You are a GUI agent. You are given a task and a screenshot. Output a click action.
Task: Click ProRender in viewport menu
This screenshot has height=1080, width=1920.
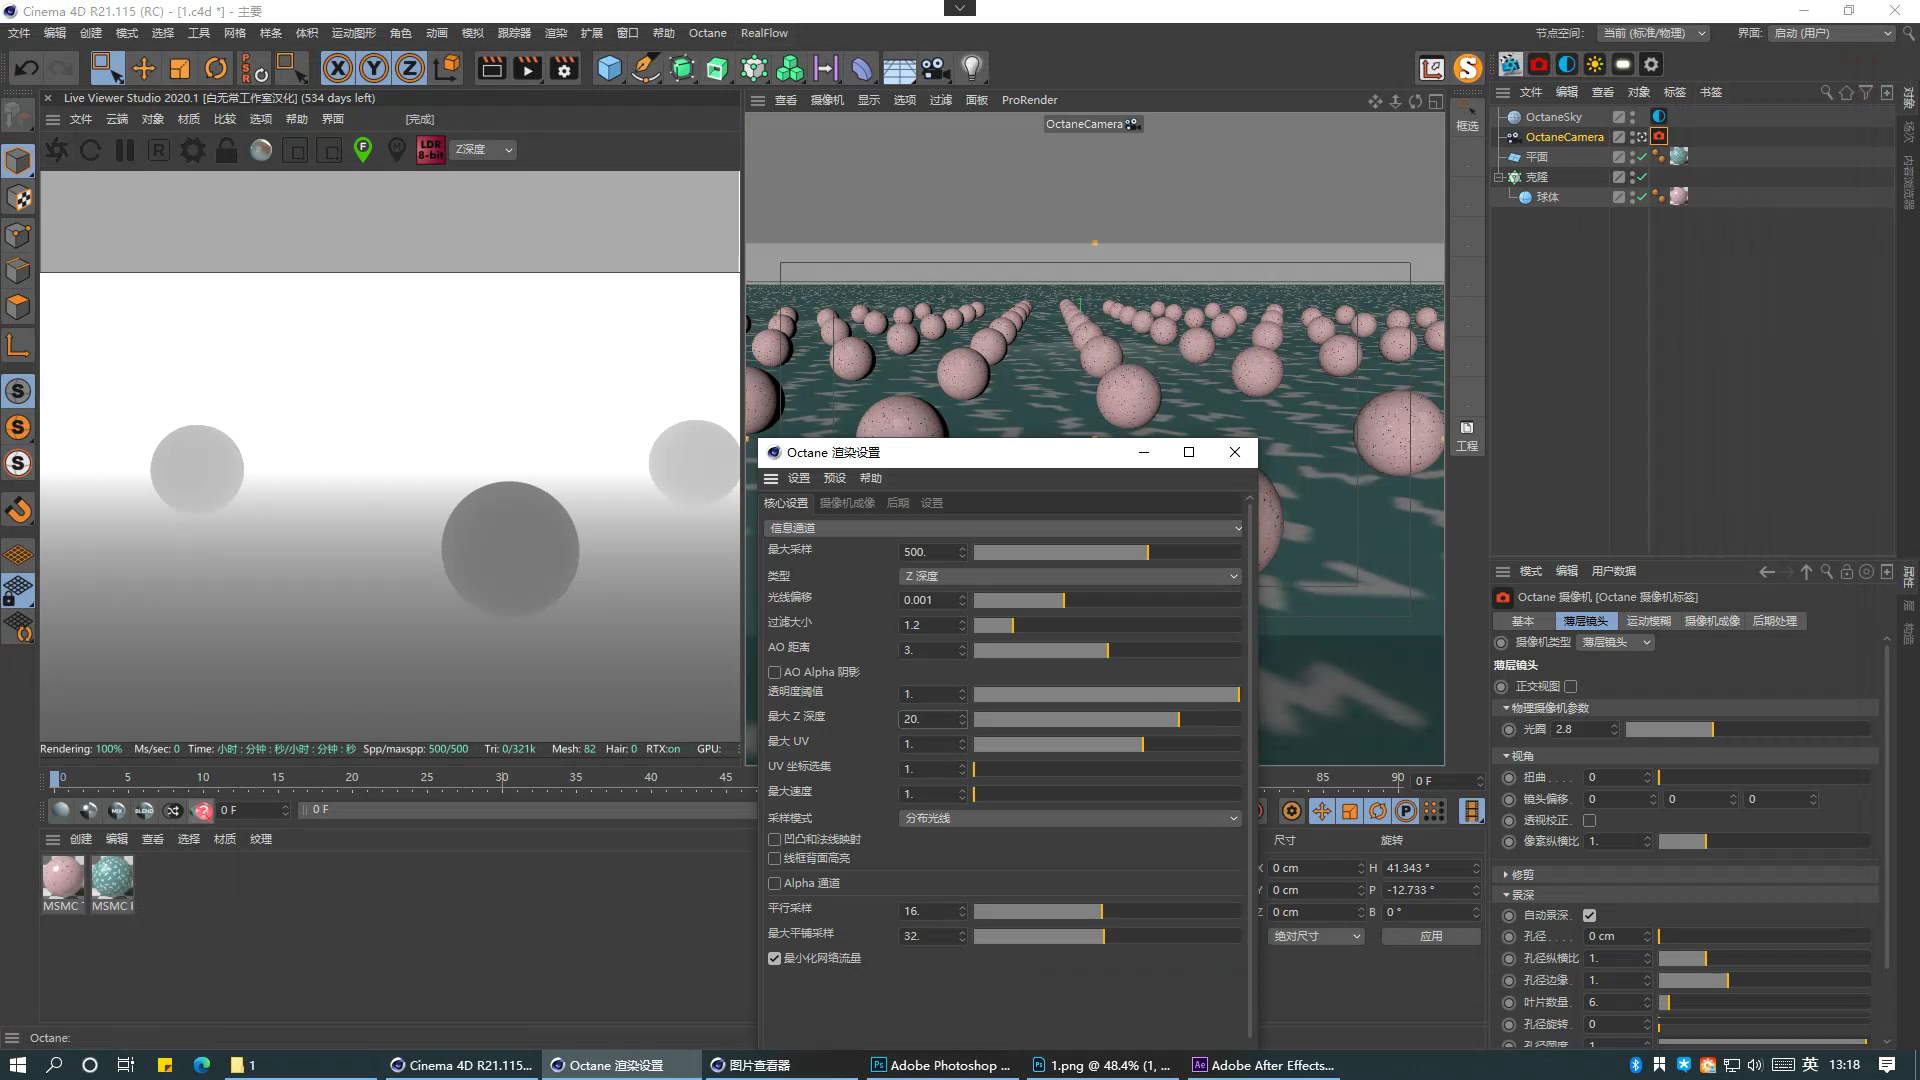(x=1029, y=100)
